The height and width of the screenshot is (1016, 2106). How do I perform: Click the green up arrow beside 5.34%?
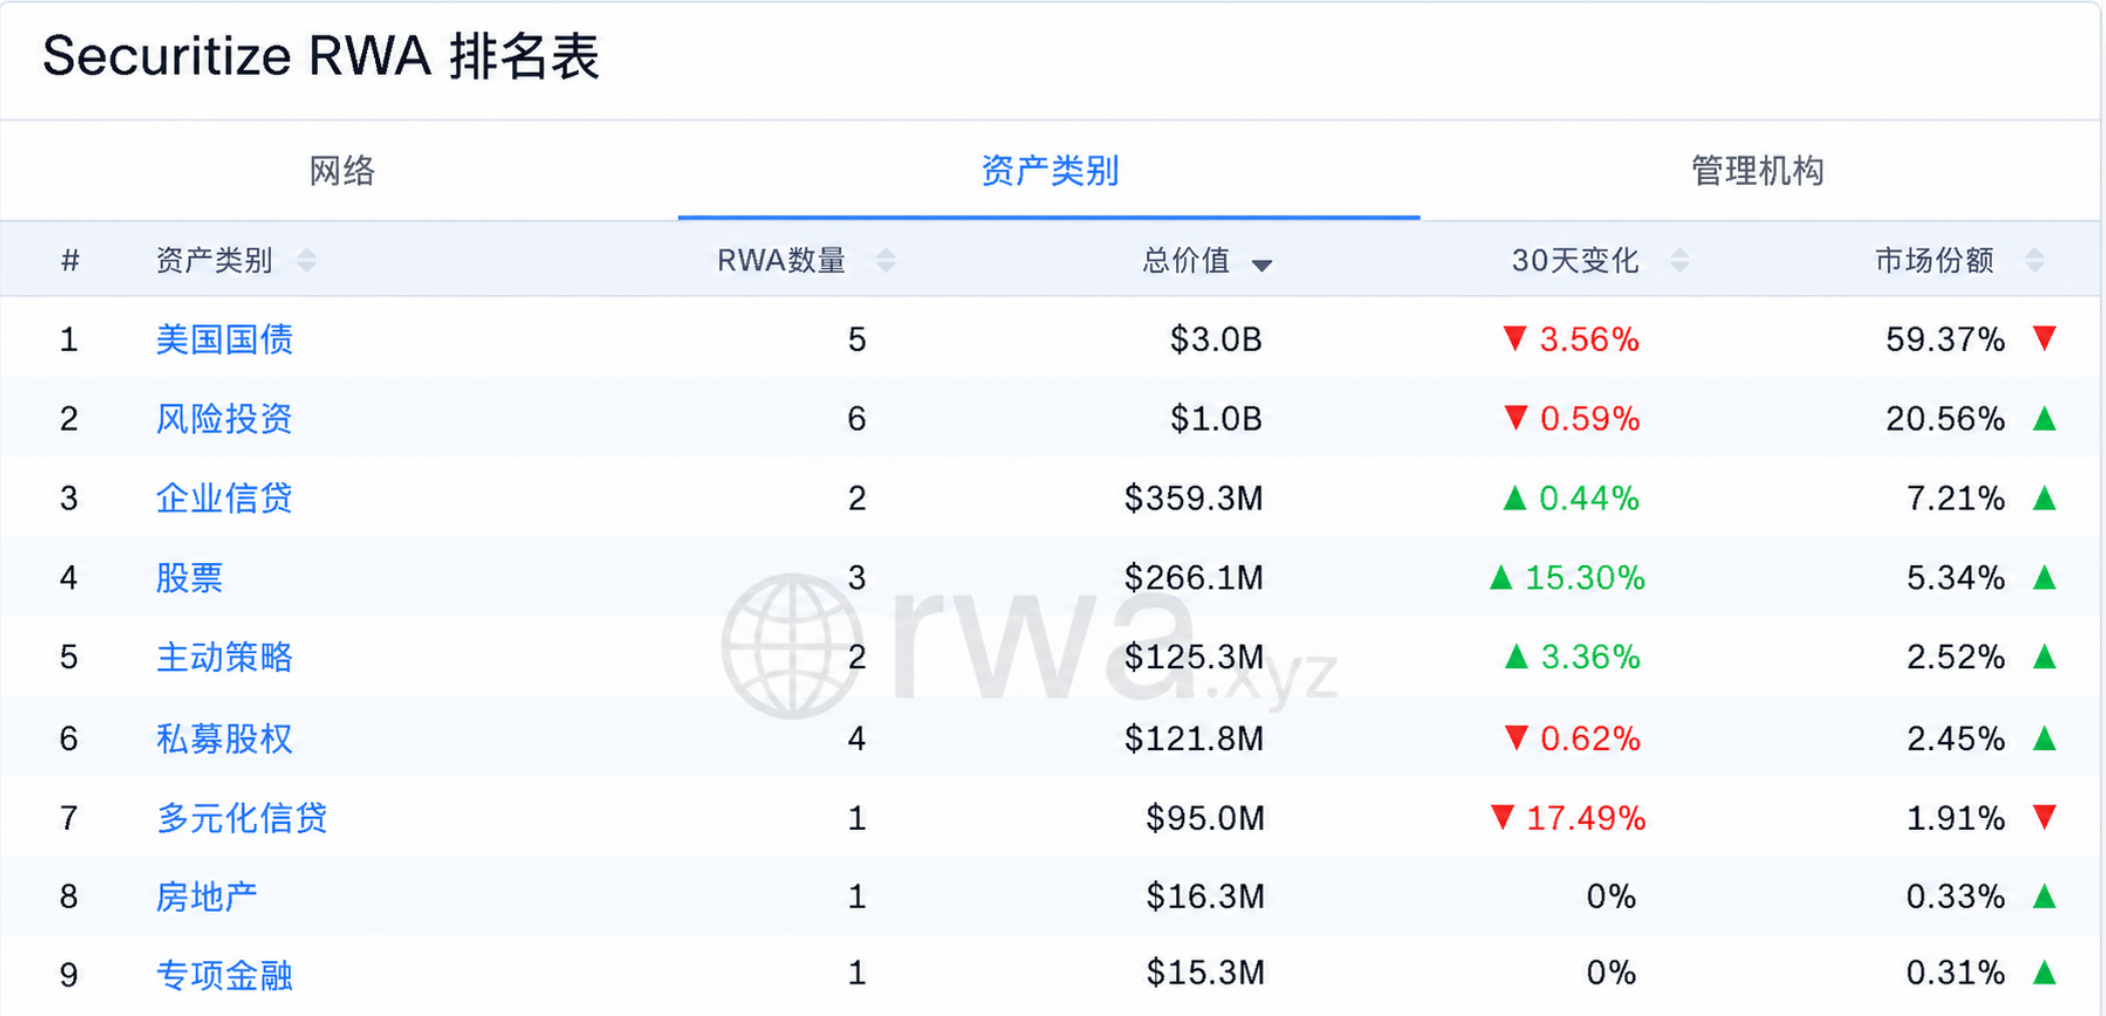click(2045, 577)
